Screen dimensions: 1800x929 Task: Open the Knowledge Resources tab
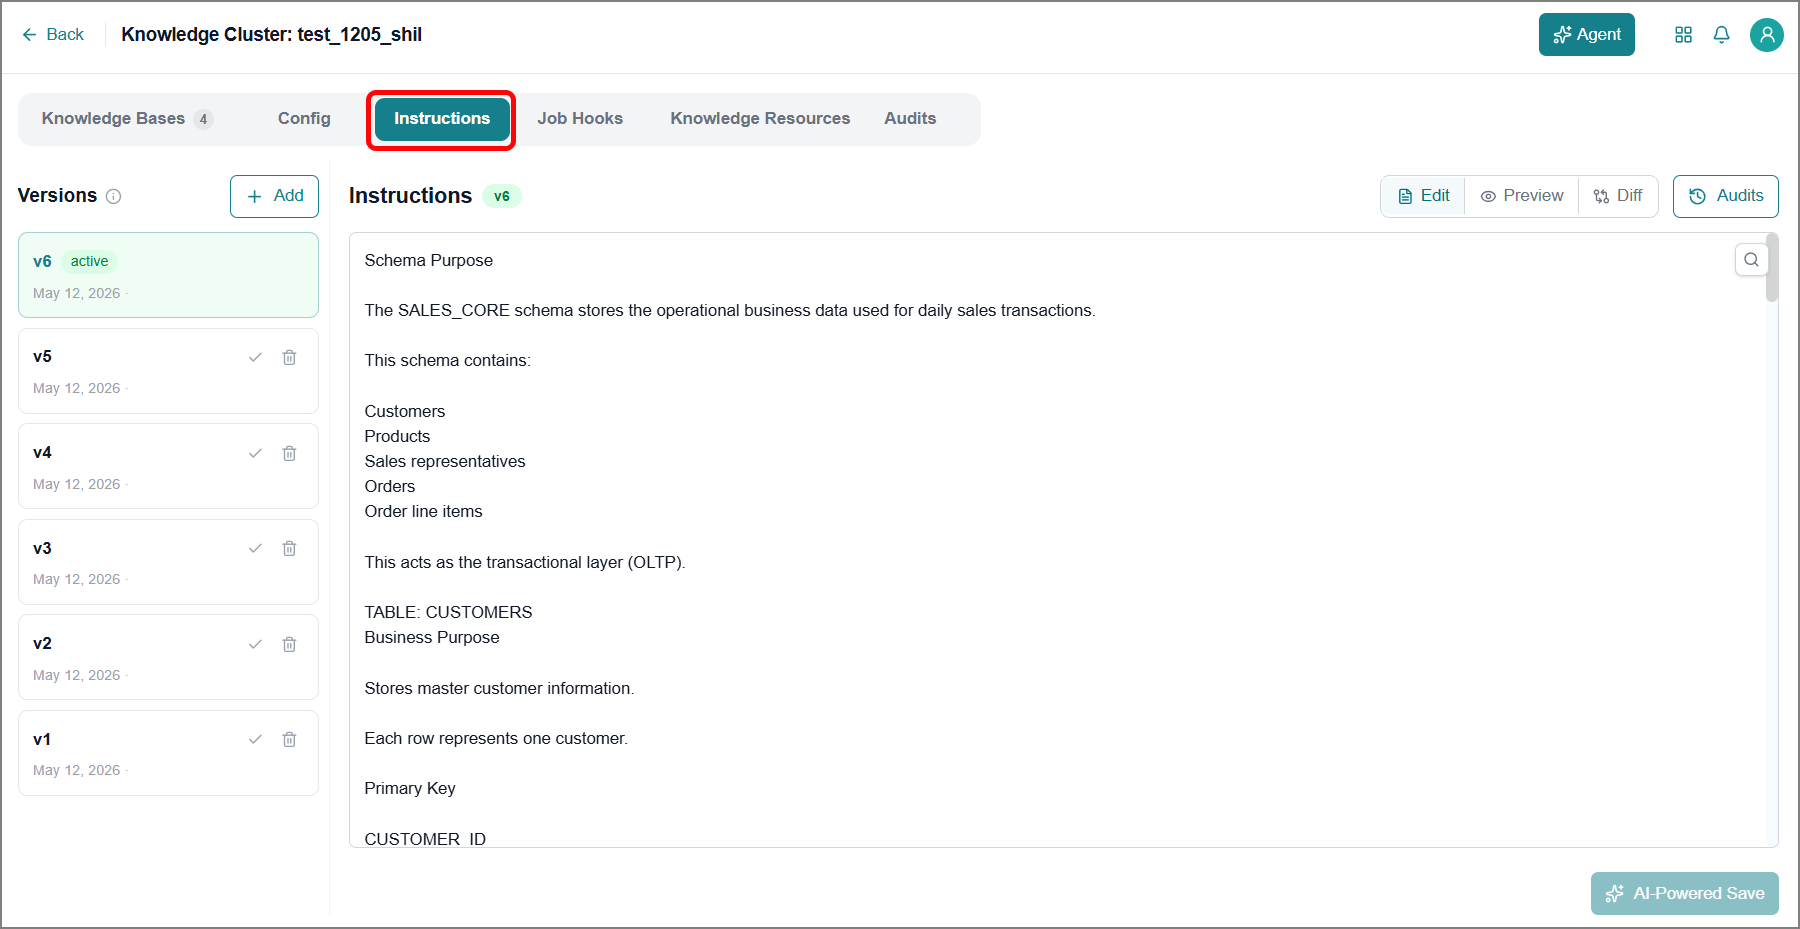760,118
